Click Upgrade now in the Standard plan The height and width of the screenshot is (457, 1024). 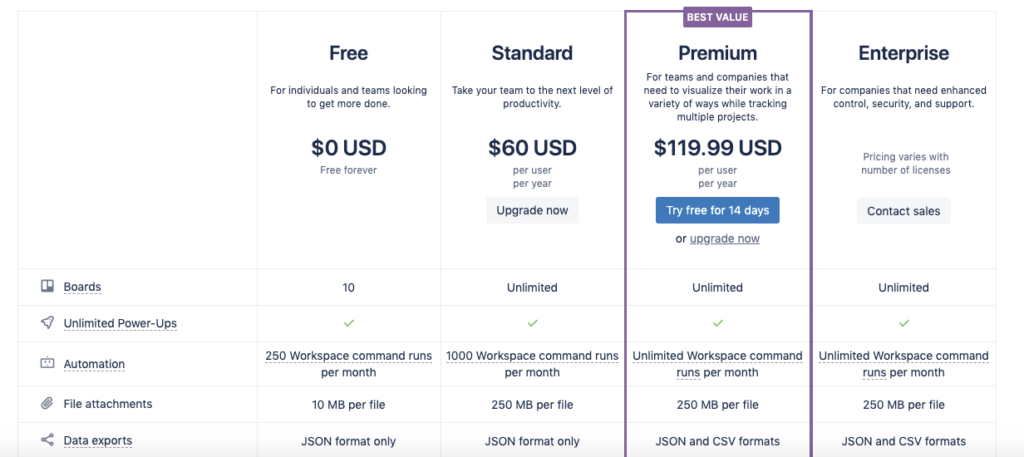point(532,211)
